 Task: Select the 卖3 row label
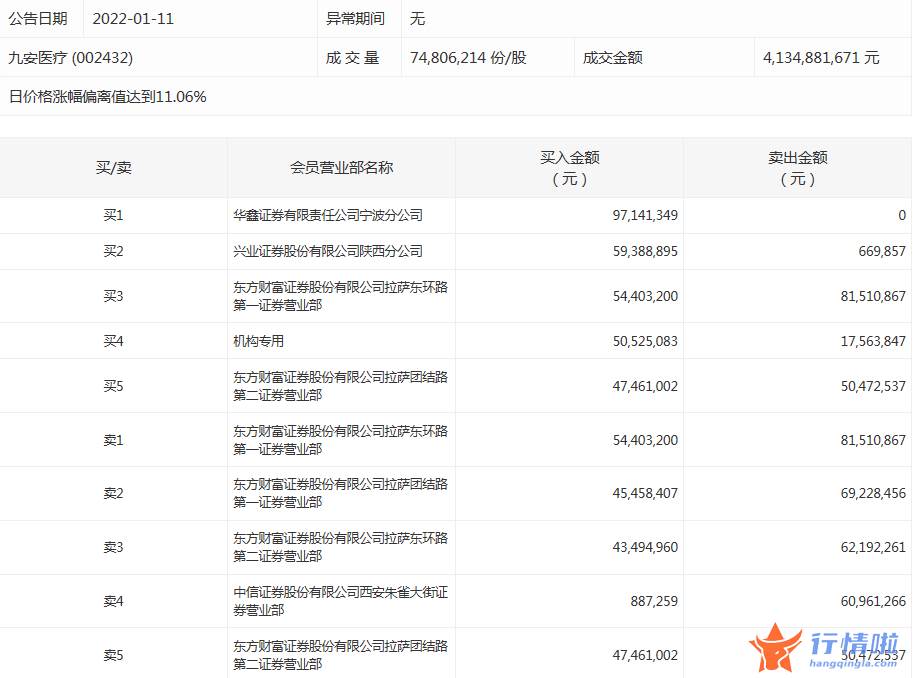(x=114, y=547)
